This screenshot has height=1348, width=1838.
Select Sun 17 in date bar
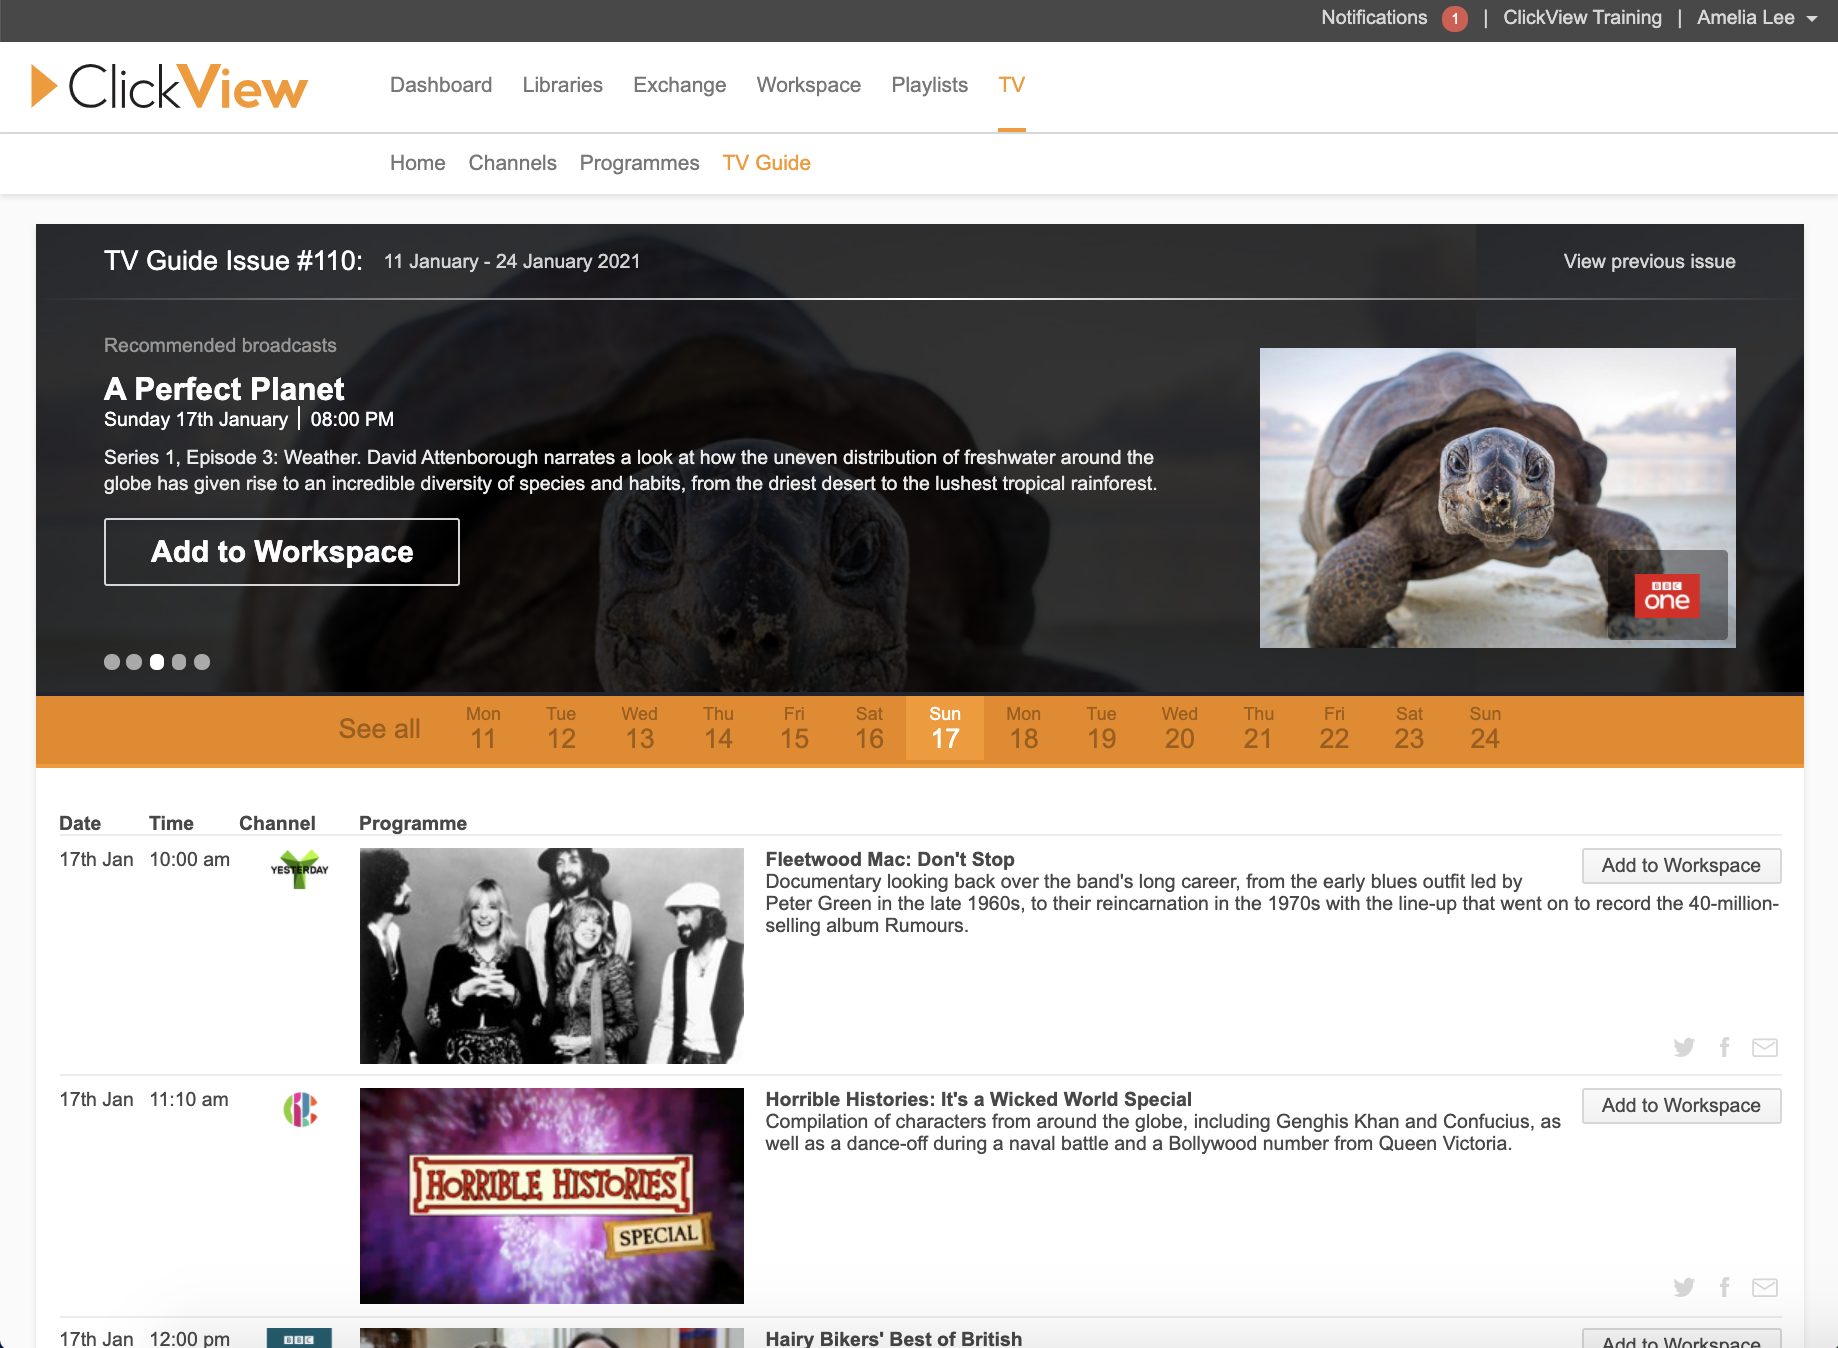pyautogui.click(x=945, y=728)
